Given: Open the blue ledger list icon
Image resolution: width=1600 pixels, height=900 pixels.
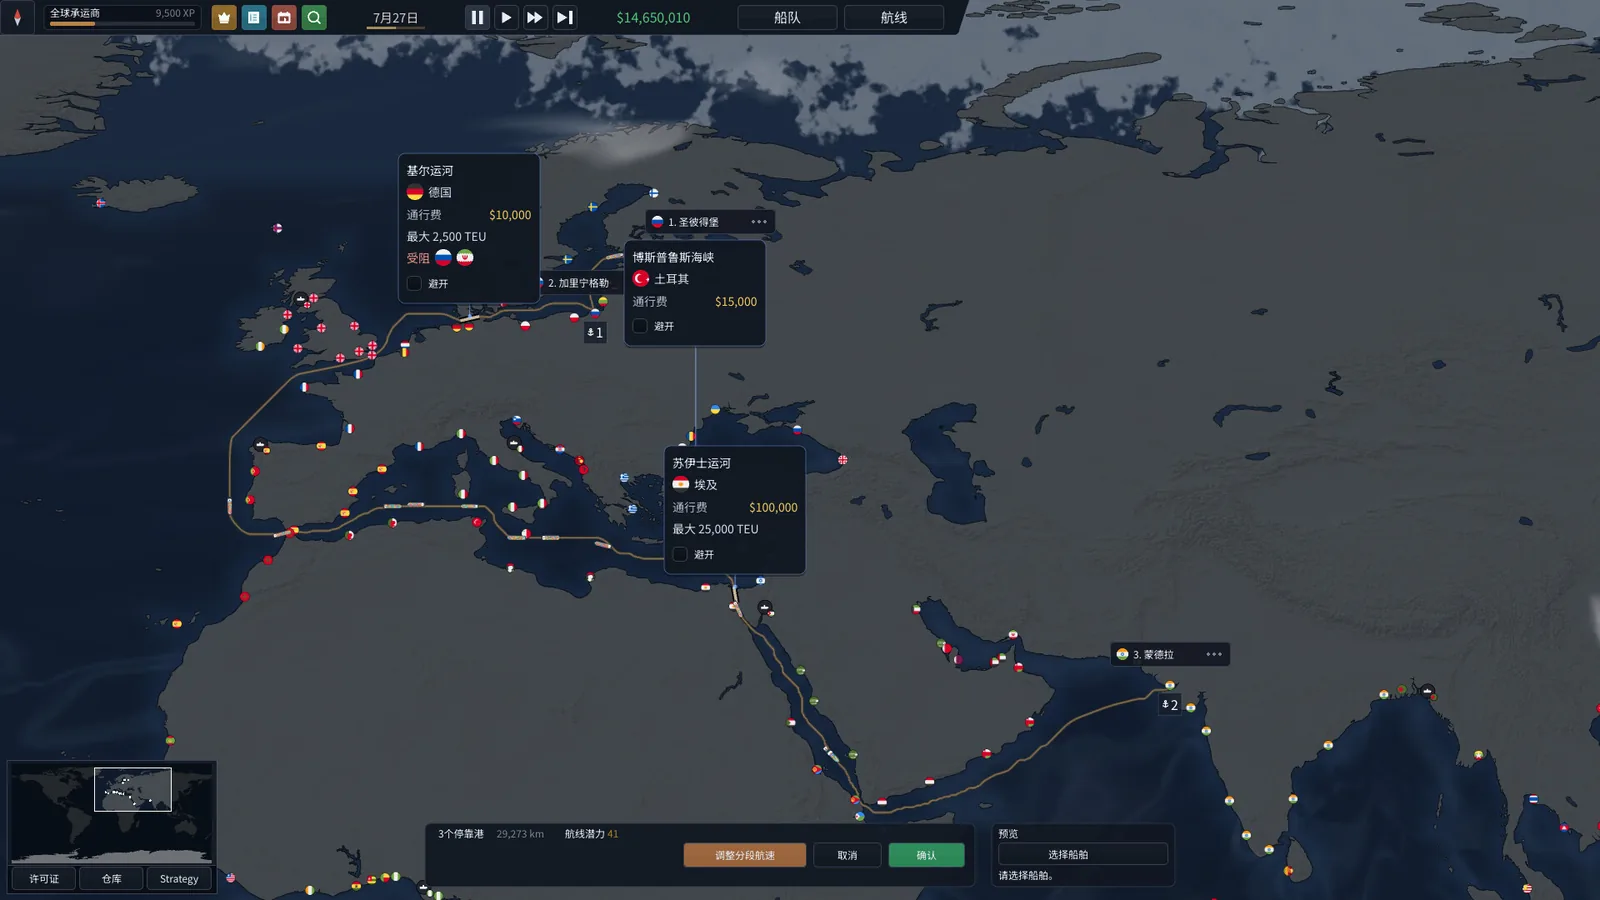Looking at the screenshot, I should [x=254, y=17].
